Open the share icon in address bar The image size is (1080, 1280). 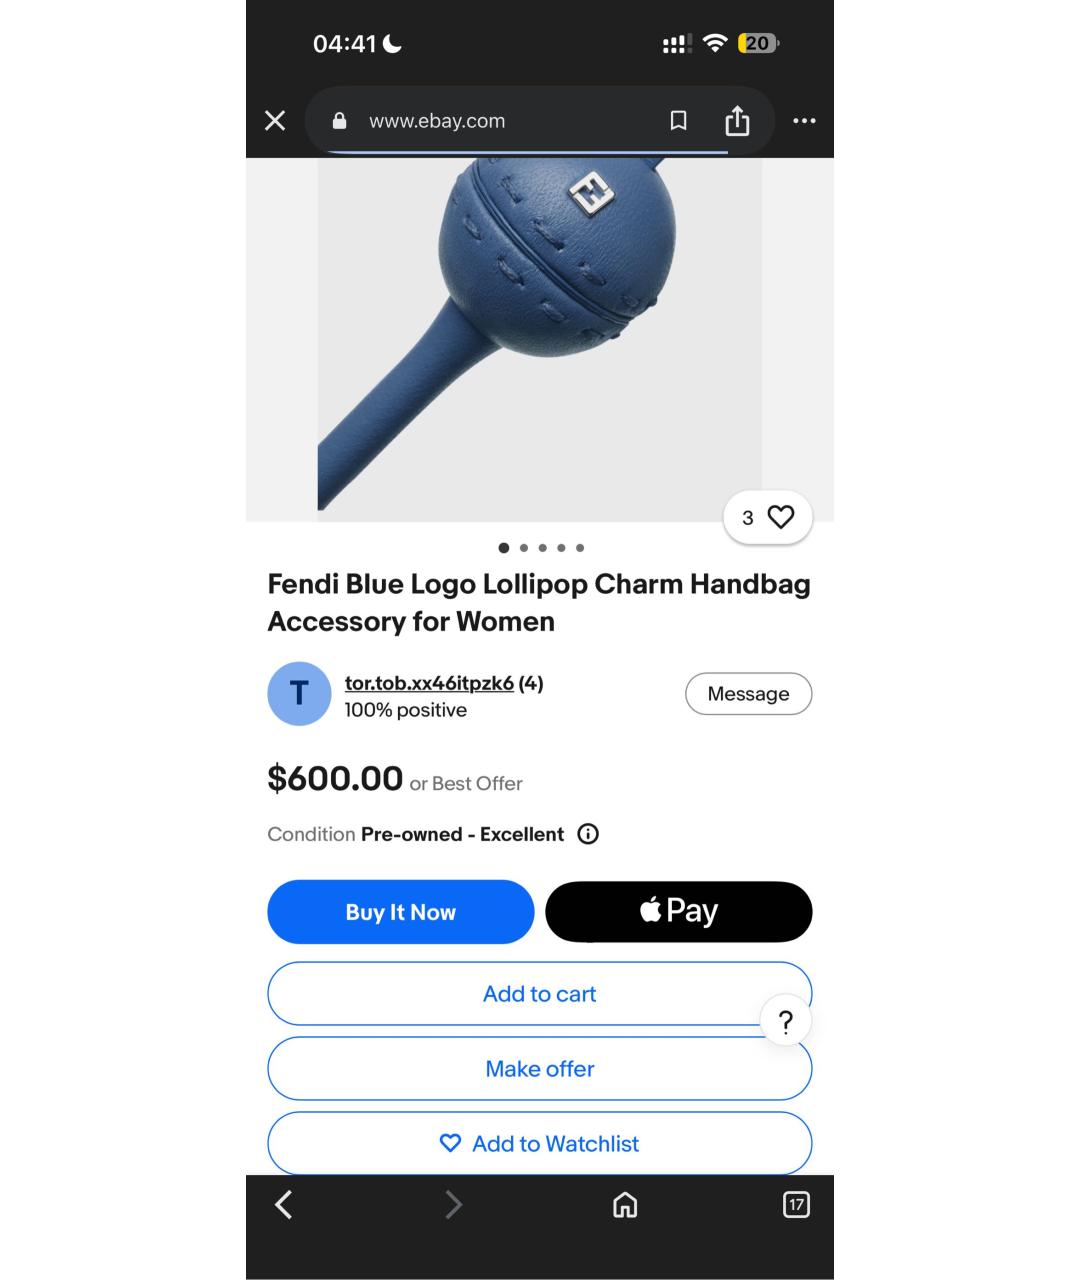click(737, 121)
